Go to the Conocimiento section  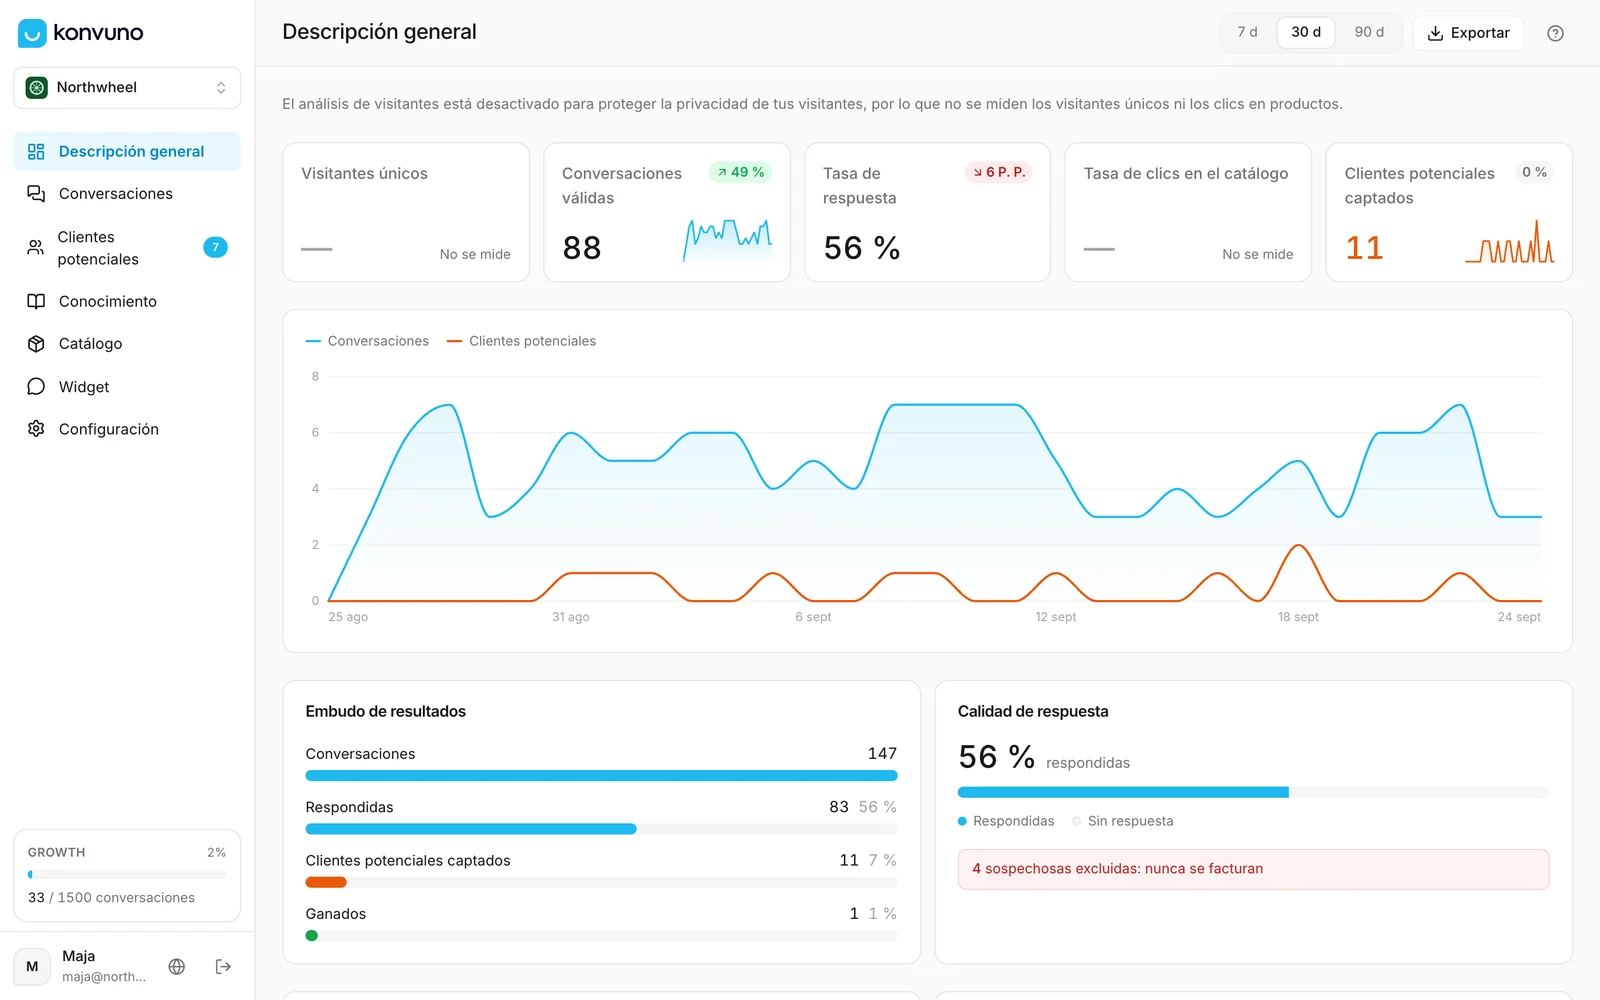[x=127, y=301]
